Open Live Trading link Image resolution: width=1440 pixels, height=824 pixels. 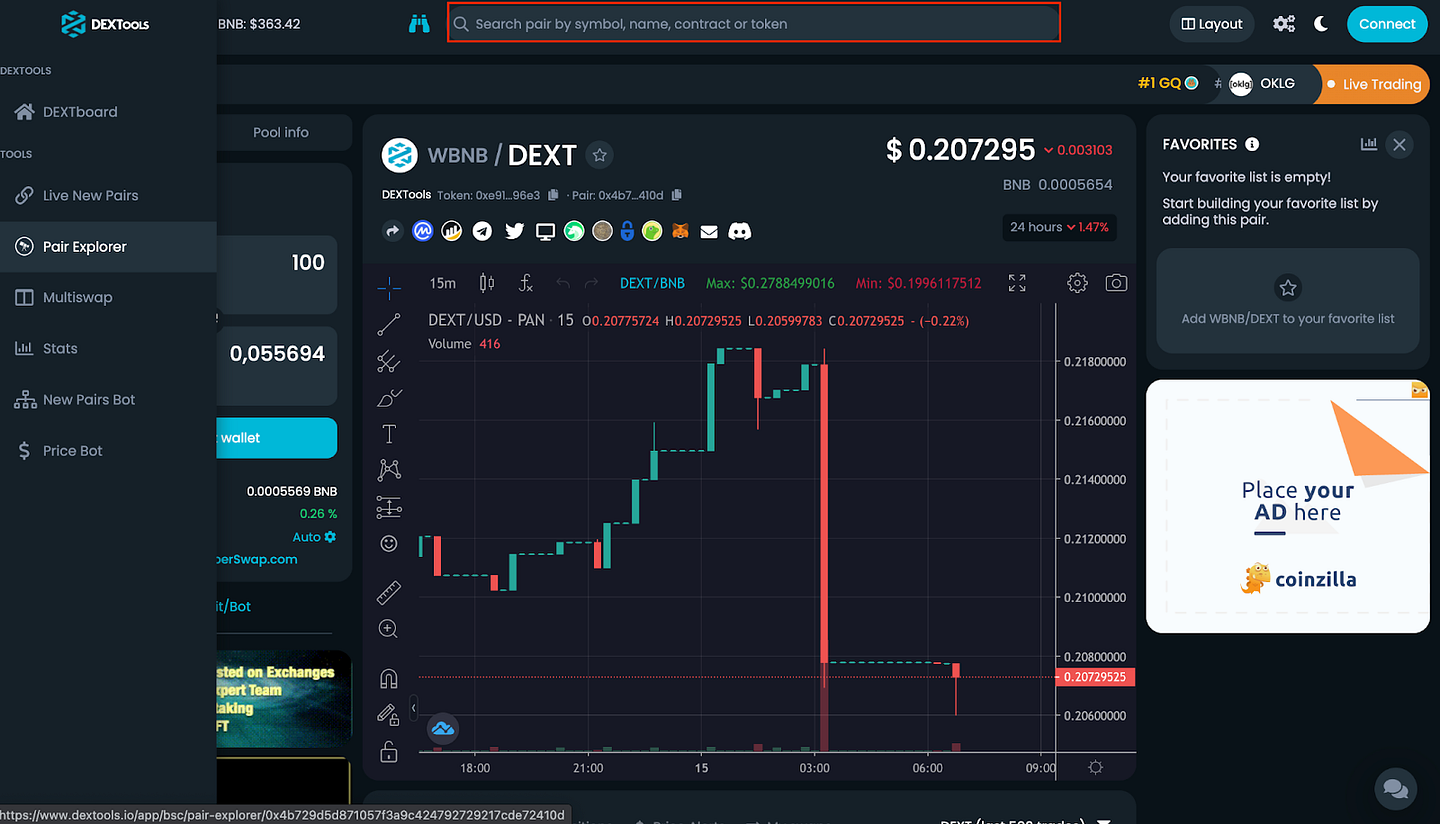(1374, 84)
